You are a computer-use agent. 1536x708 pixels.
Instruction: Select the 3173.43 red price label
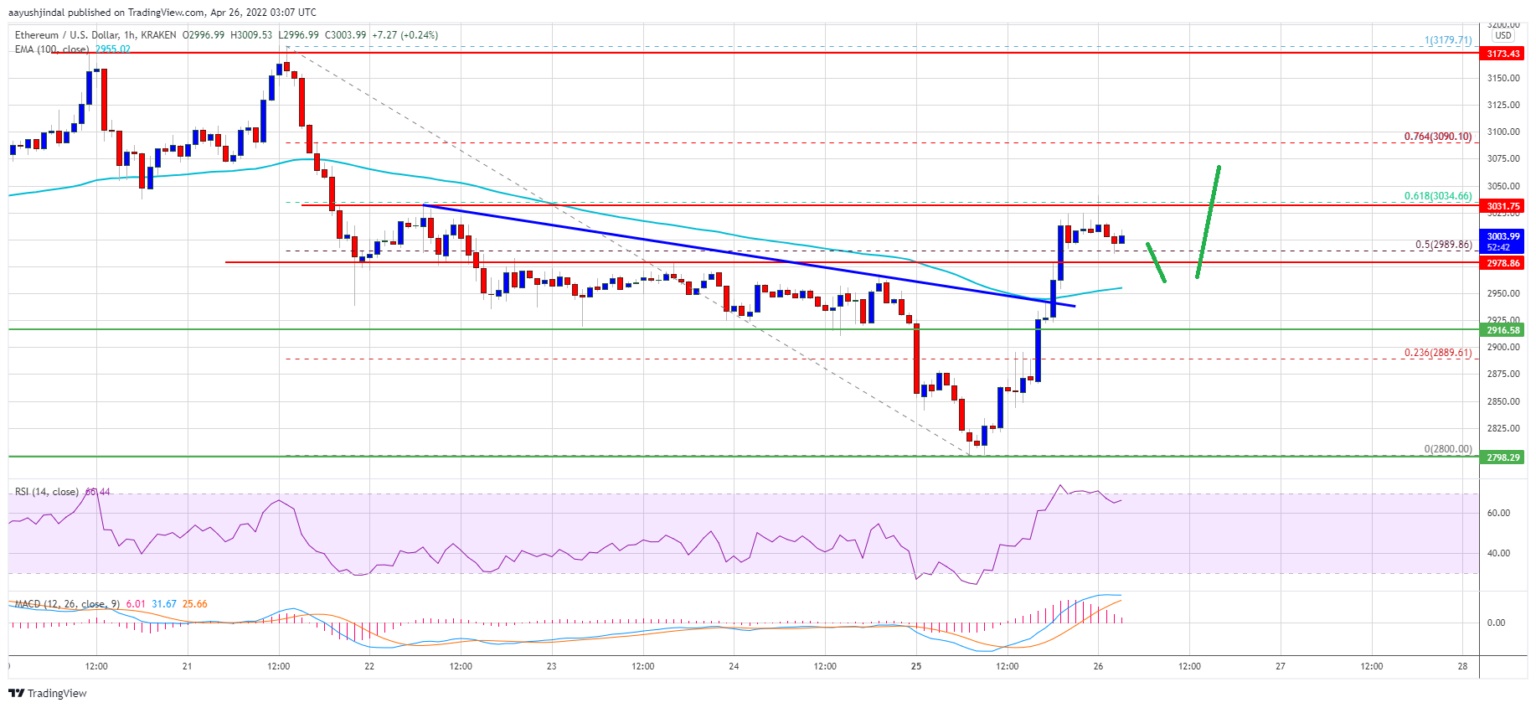(x=1503, y=52)
